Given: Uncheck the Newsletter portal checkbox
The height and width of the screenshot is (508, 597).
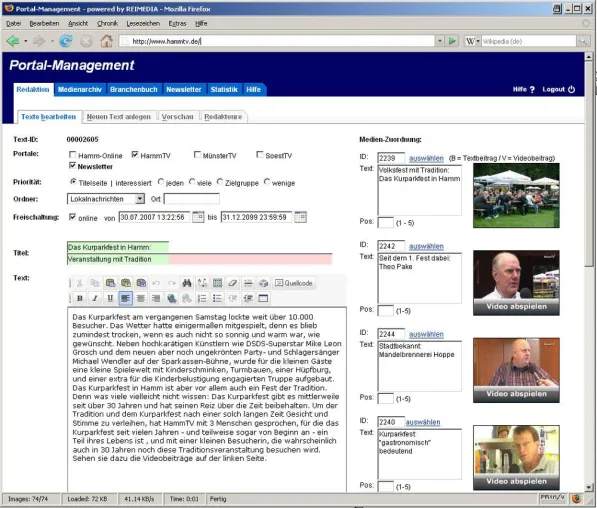Looking at the screenshot, I should [72, 165].
